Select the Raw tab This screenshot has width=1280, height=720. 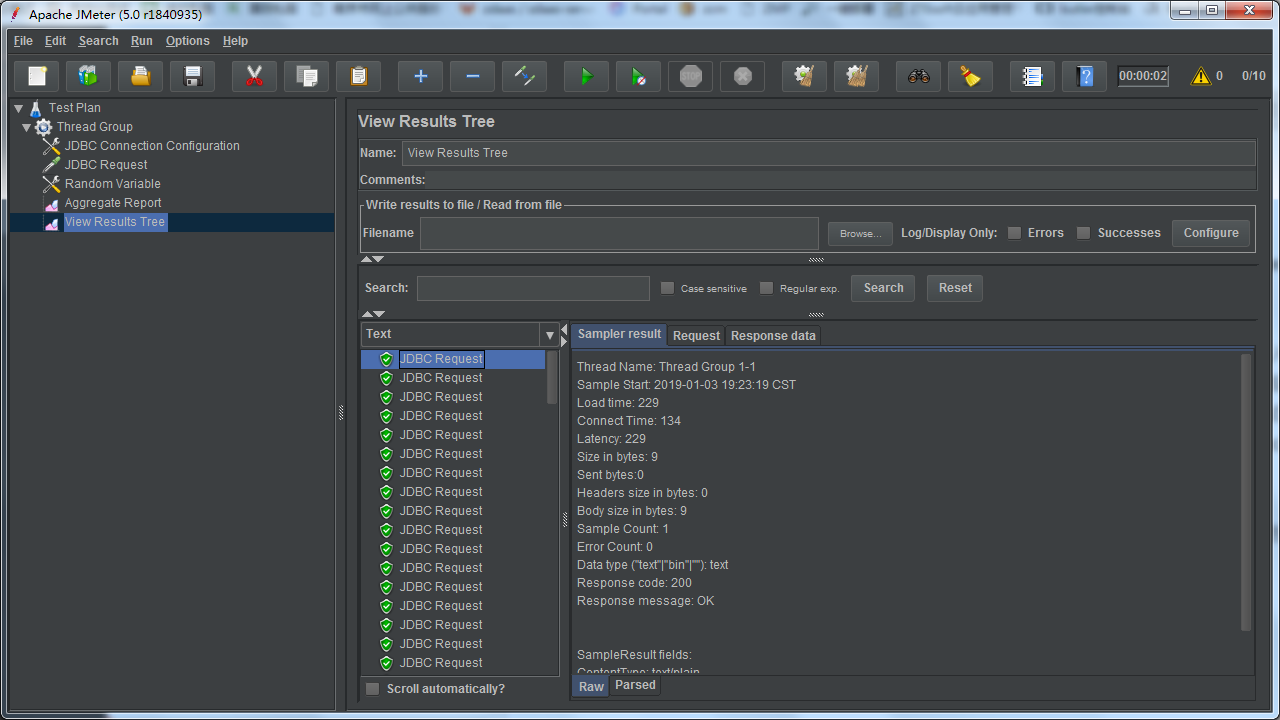click(591, 686)
